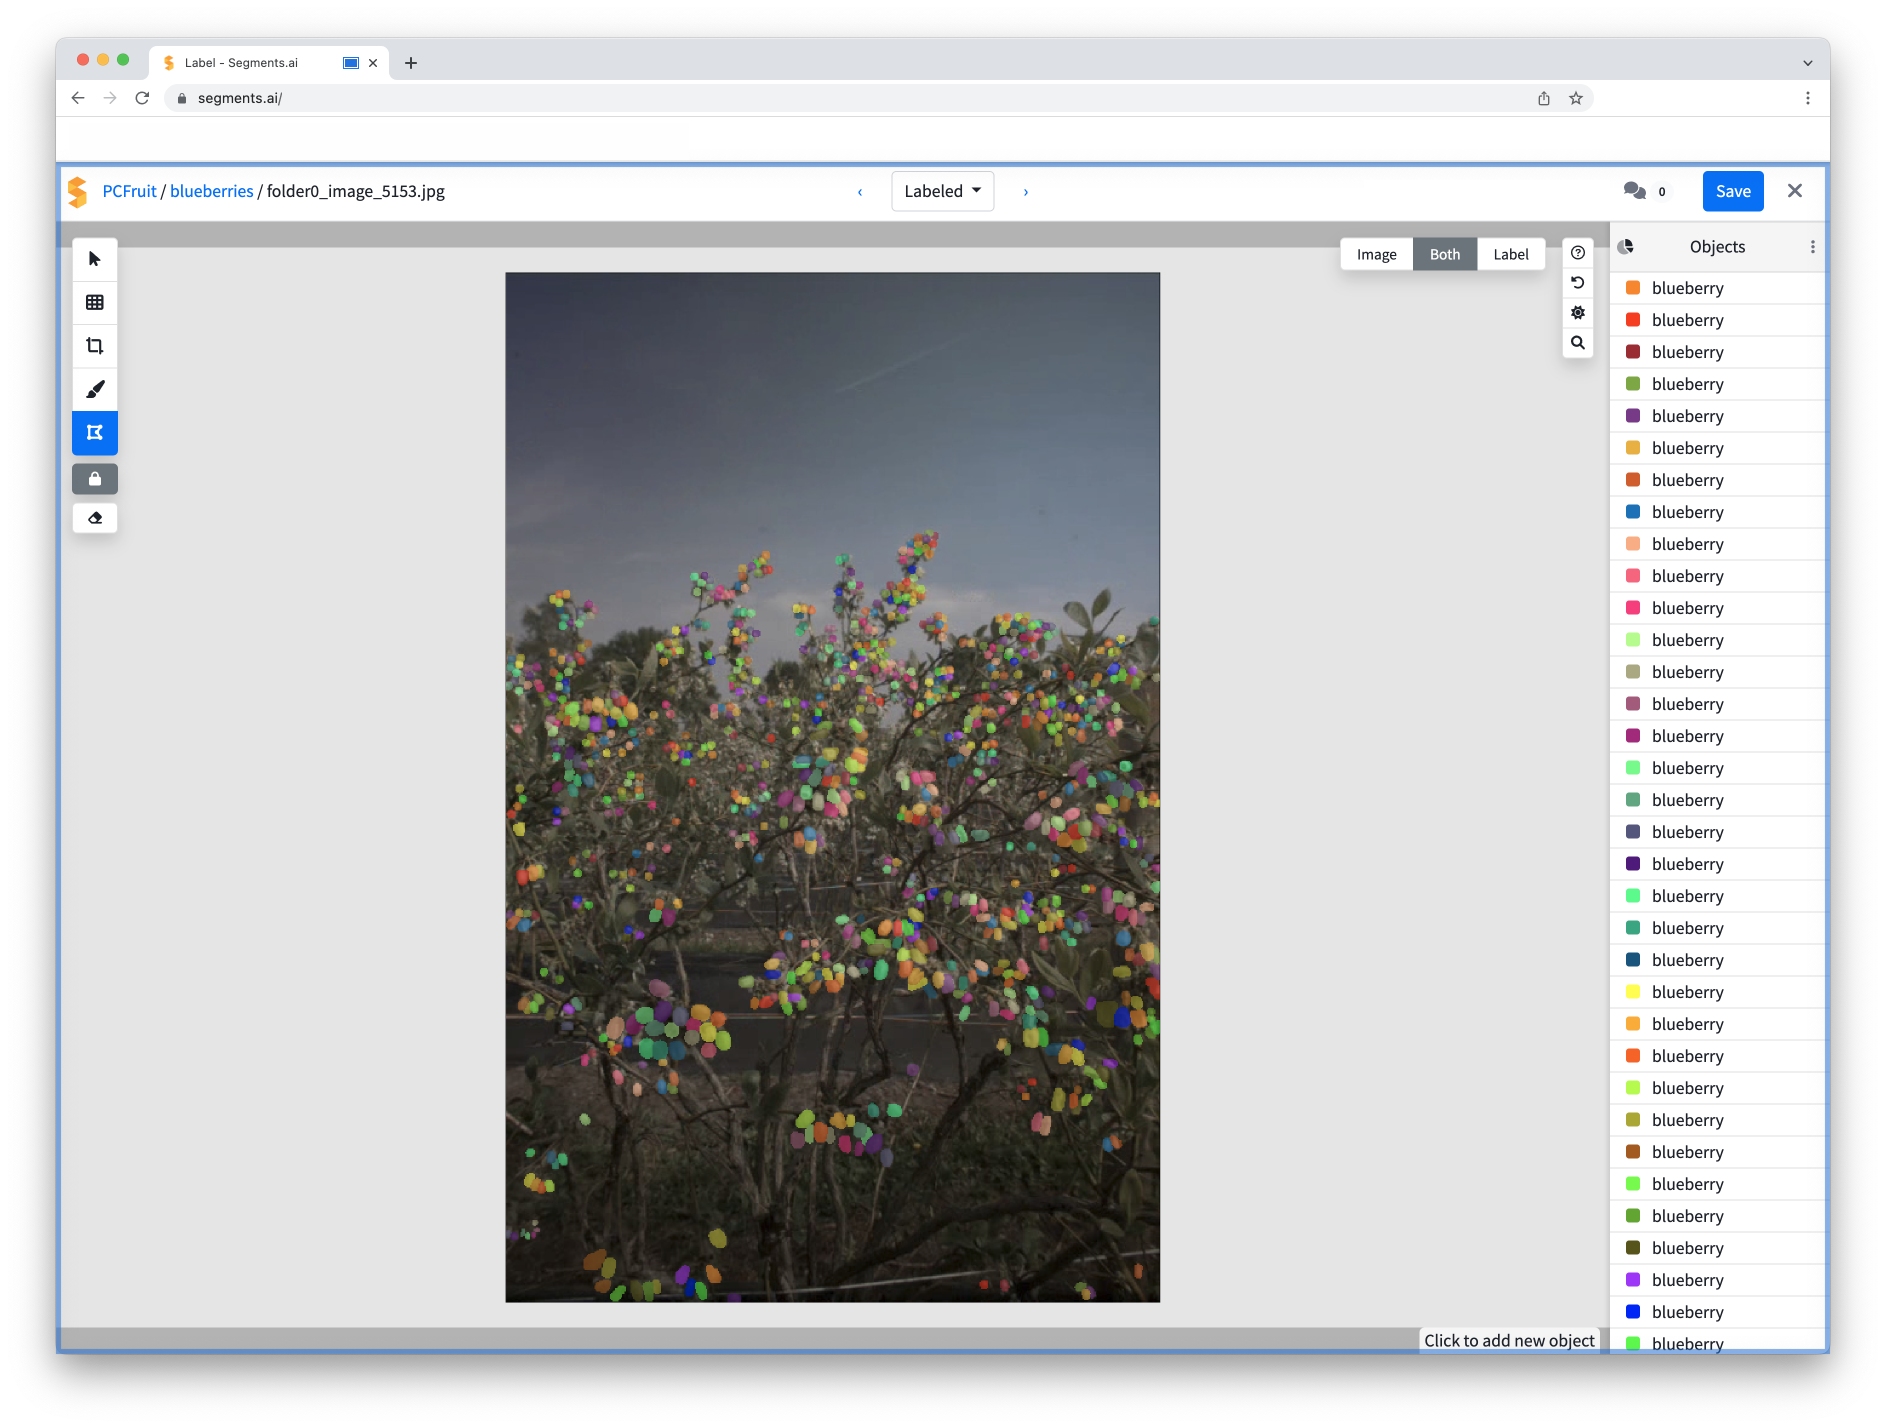This screenshot has height=1428, width=1886.
Task: Open the Labeled status dropdown
Action: click(941, 191)
